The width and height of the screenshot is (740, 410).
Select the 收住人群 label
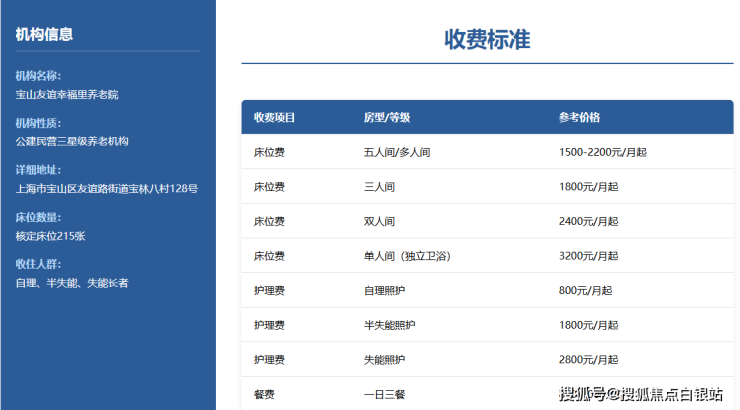click(38, 264)
